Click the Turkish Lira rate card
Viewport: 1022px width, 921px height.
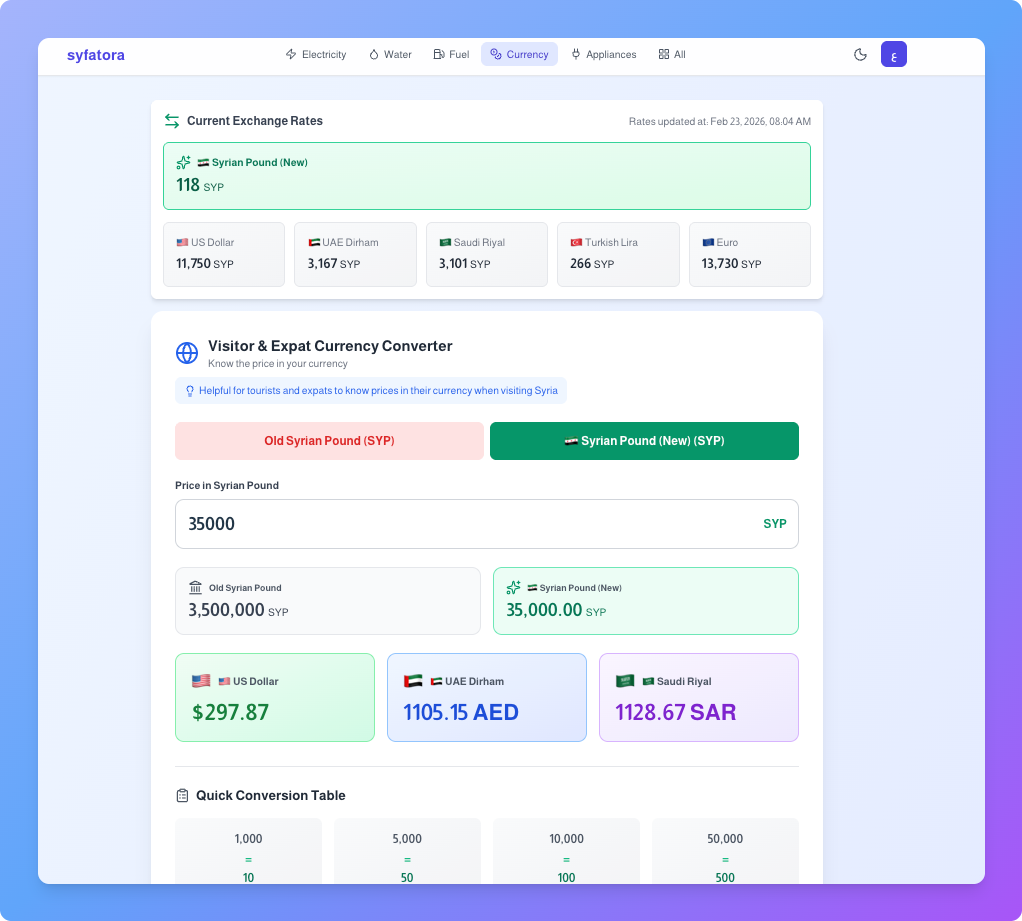(x=617, y=254)
